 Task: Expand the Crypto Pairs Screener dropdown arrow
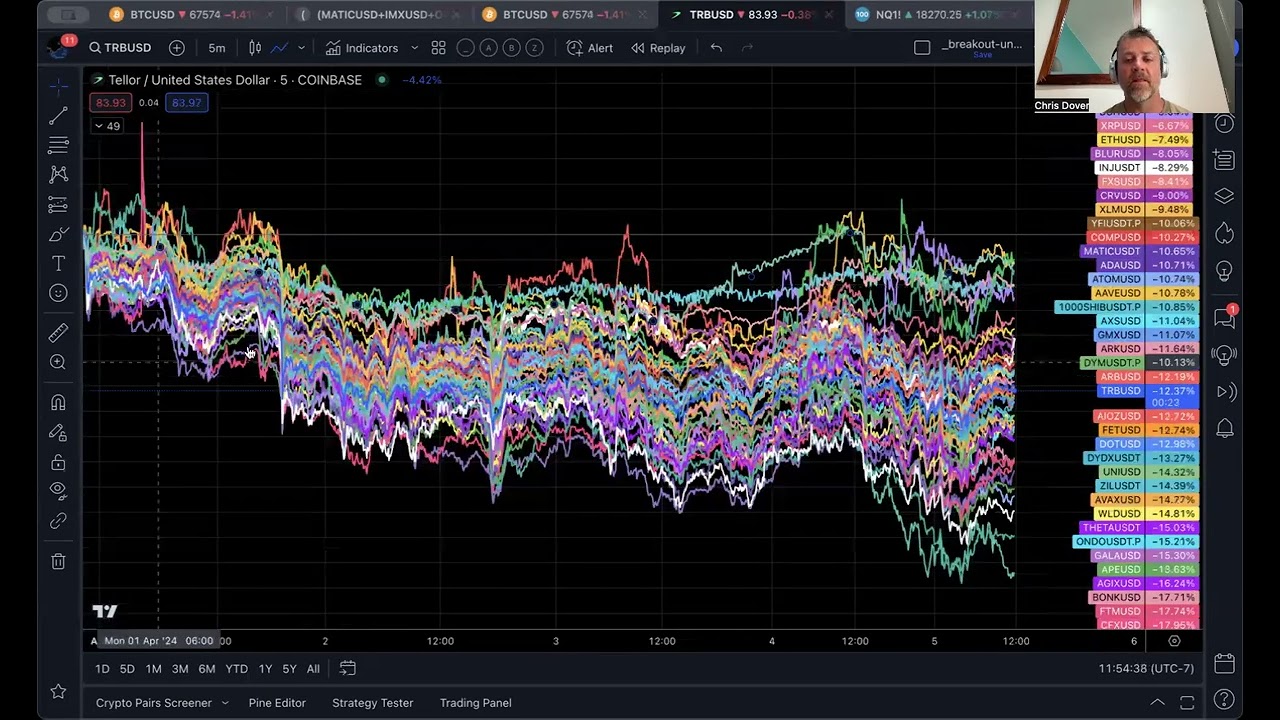tap(225, 703)
